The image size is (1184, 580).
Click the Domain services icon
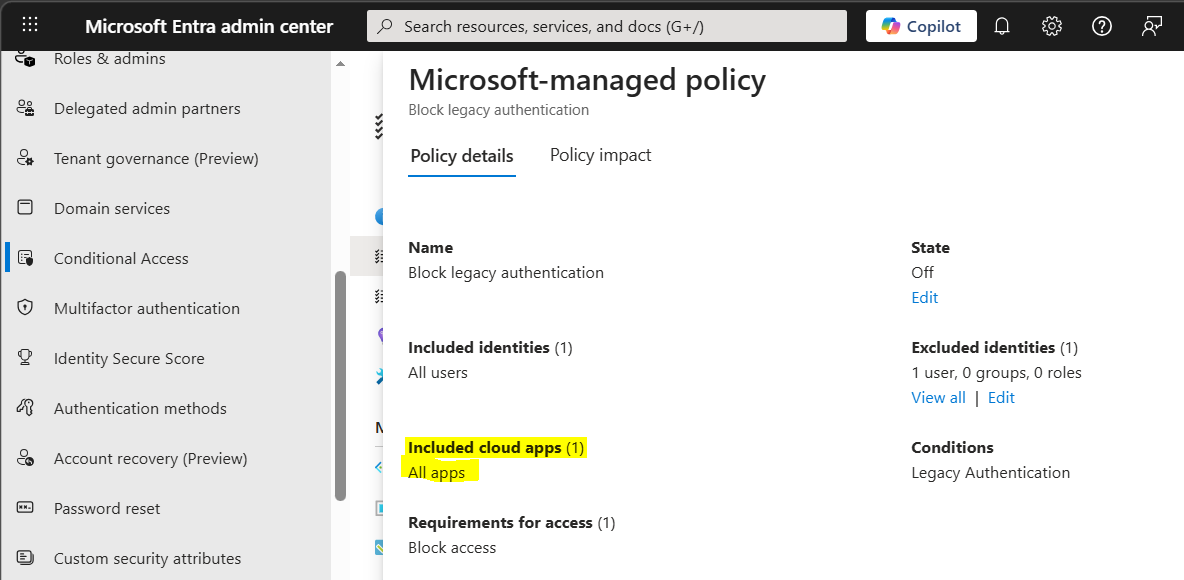click(26, 208)
